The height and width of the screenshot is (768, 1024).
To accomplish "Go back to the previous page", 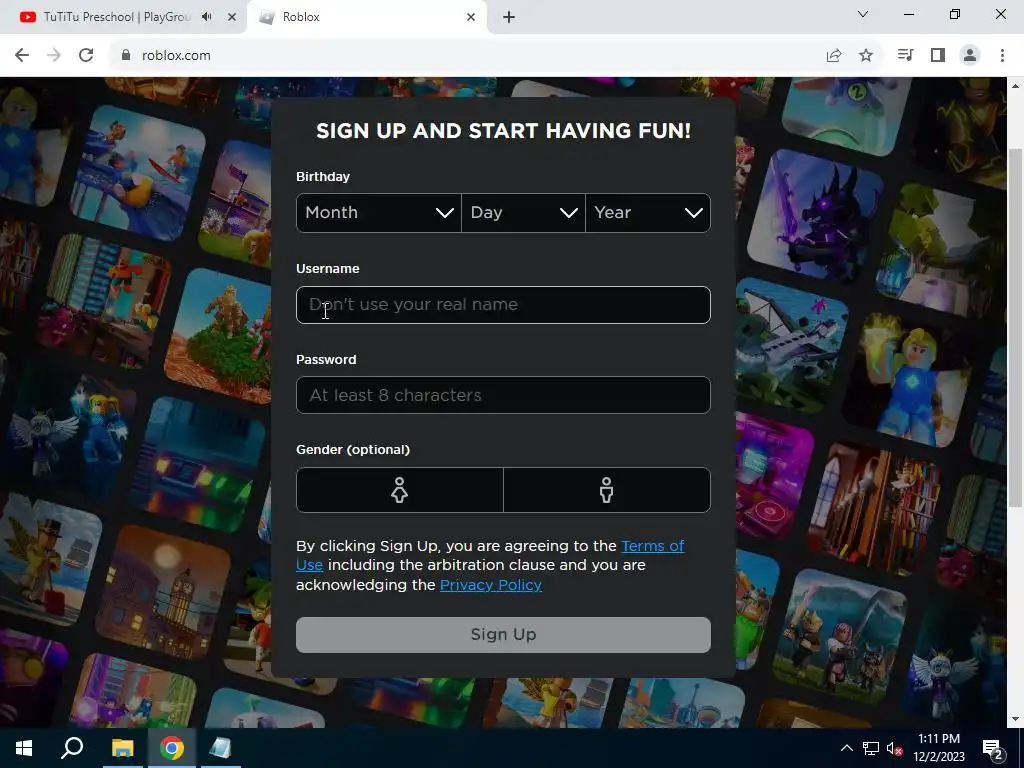I will 22,56.
